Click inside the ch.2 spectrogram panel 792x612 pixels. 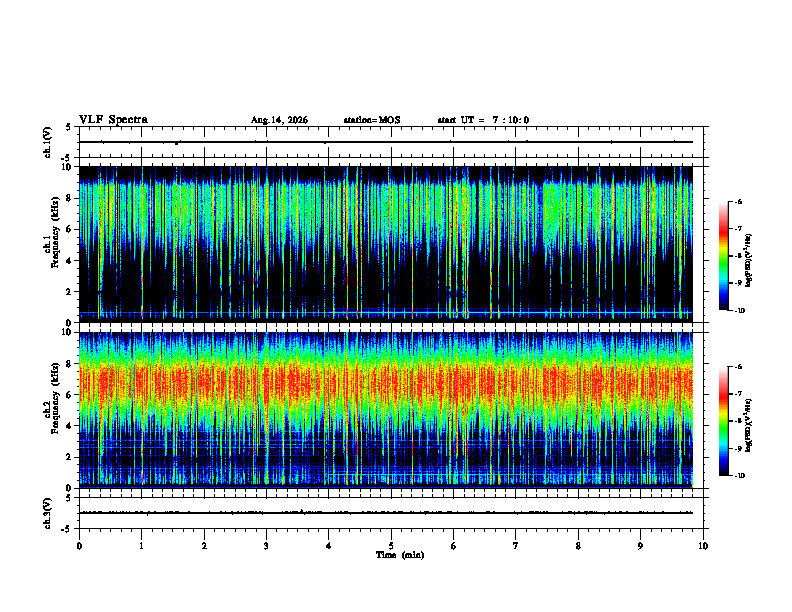386,410
